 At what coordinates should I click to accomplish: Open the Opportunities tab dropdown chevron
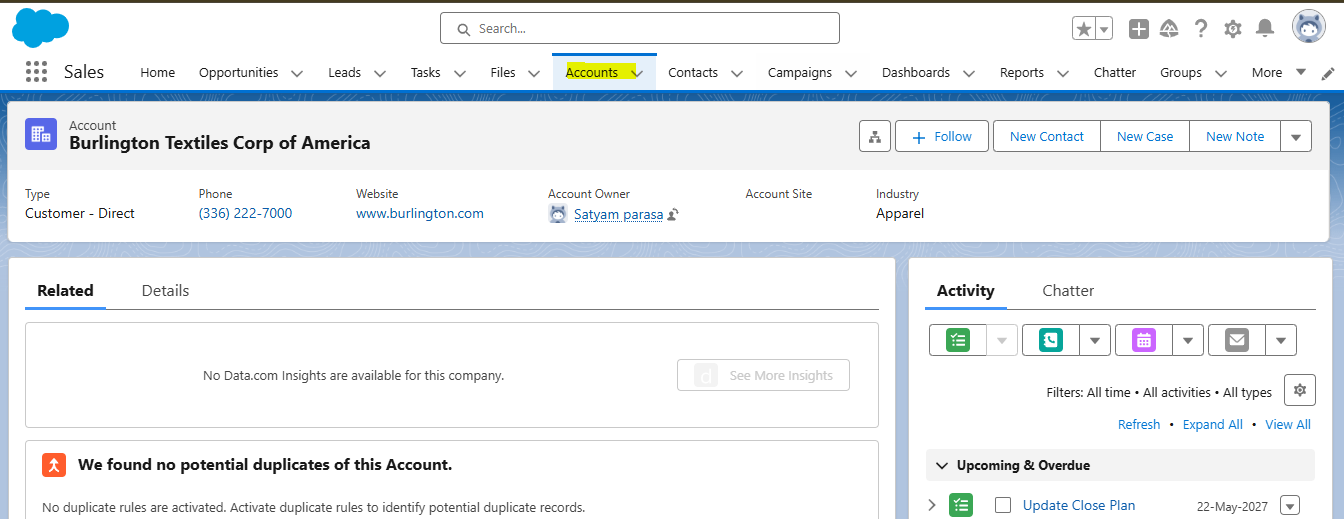297,73
